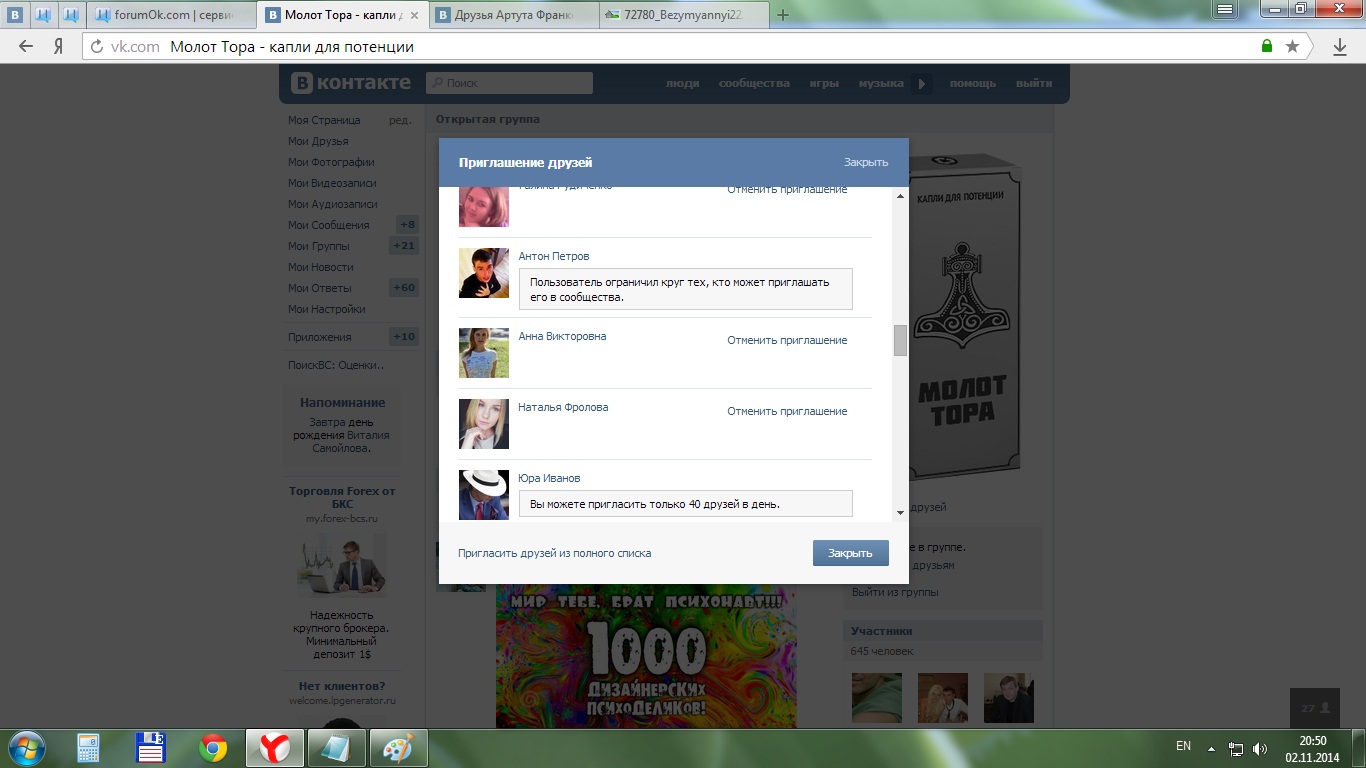Image resolution: width=1366 pixels, height=768 pixels.
Task: Open Мои Сообщения in the sidebar
Action: pos(329,225)
